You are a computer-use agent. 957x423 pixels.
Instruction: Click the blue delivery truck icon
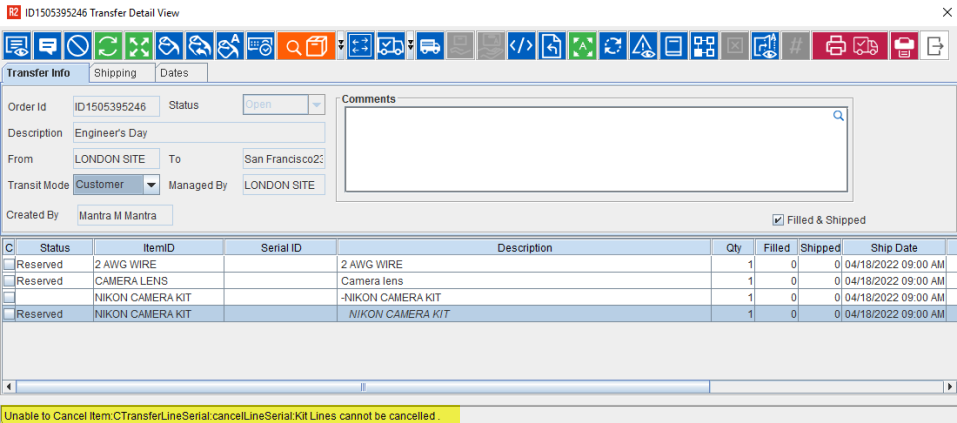(x=430, y=45)
